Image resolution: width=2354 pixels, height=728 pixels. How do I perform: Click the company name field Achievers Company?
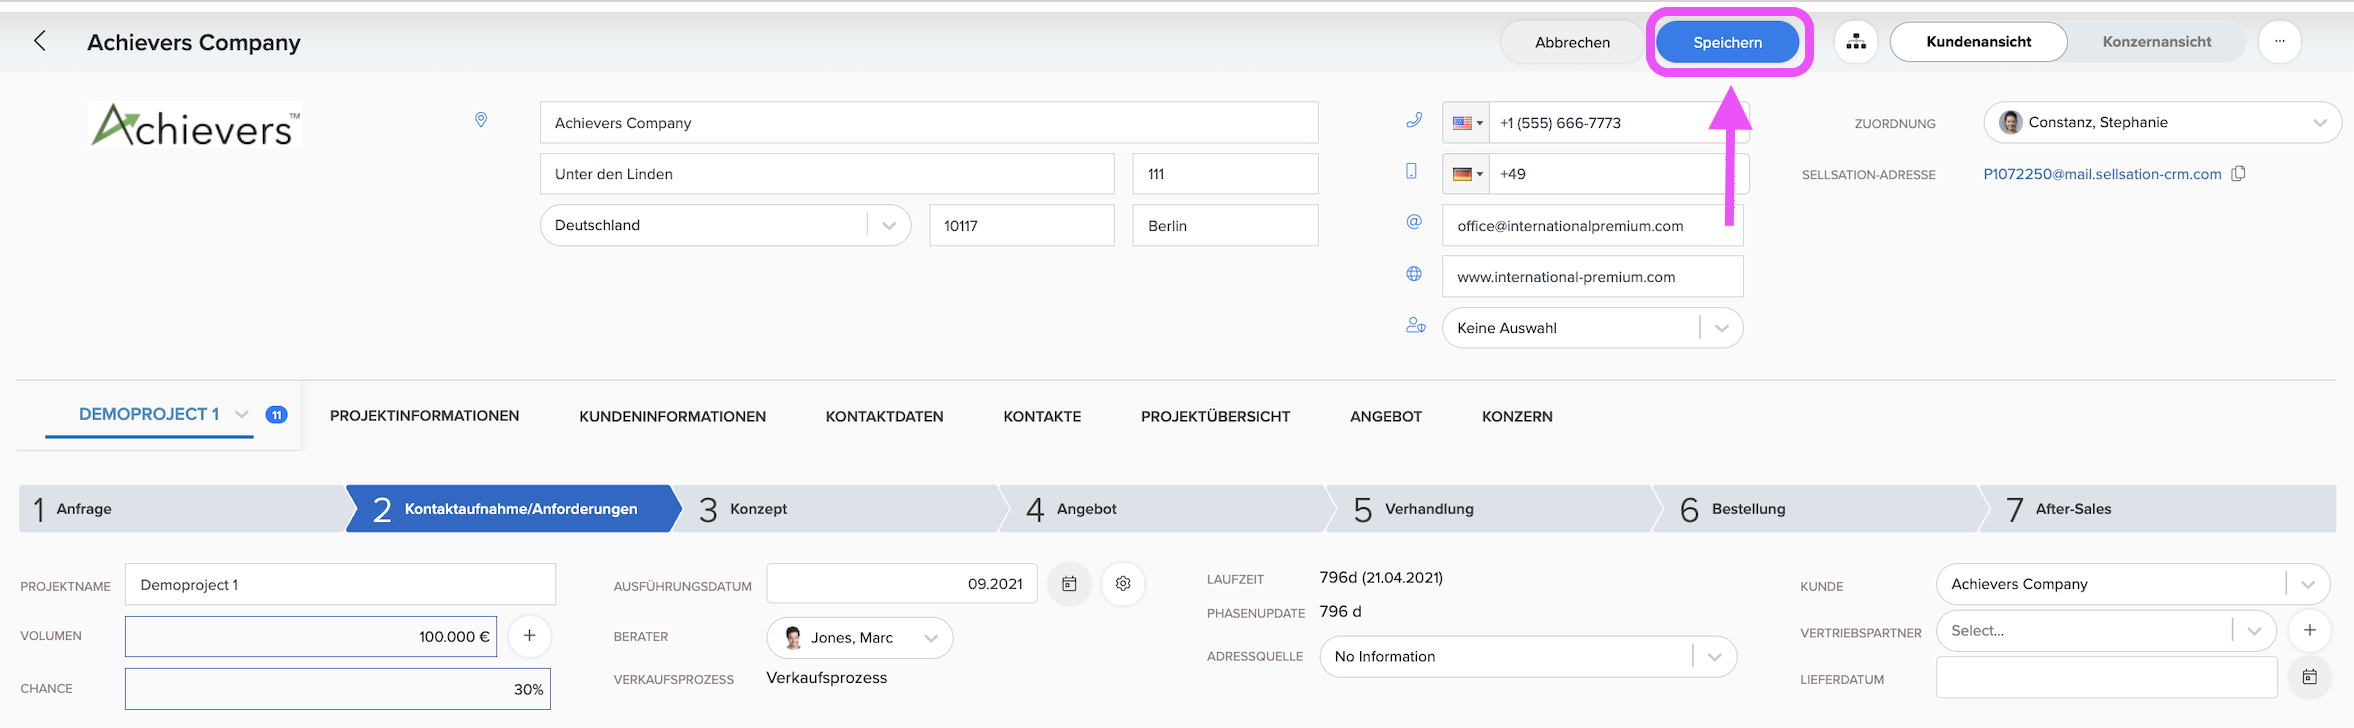[929, 123]
